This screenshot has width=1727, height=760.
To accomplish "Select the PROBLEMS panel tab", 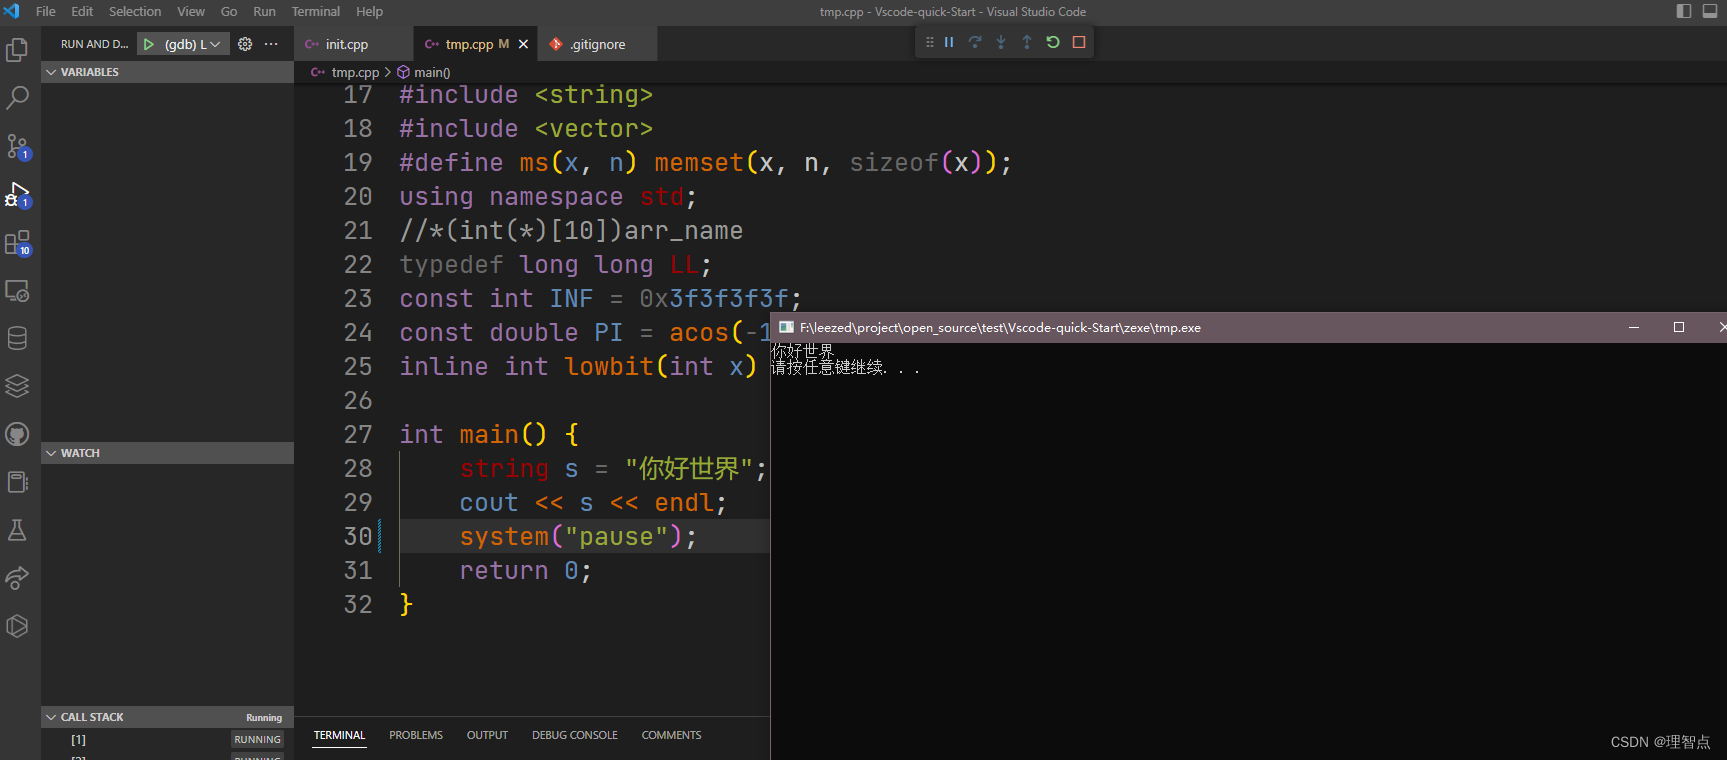I will 416,735.
